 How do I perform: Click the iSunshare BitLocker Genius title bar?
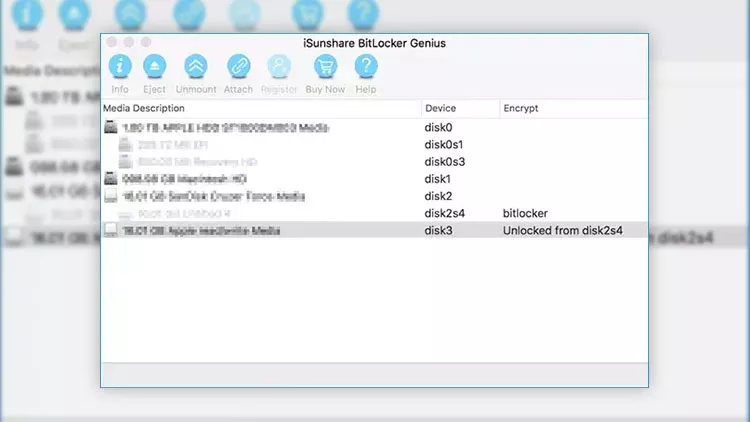375,43
